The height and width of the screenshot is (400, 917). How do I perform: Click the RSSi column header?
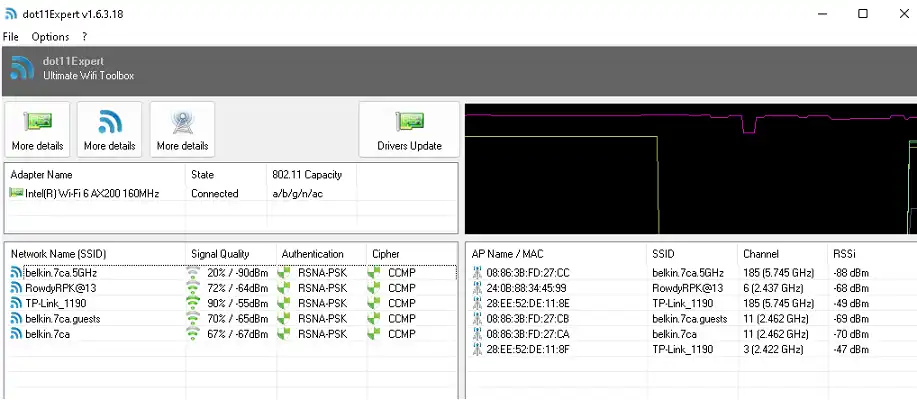[x=845, y=254]
